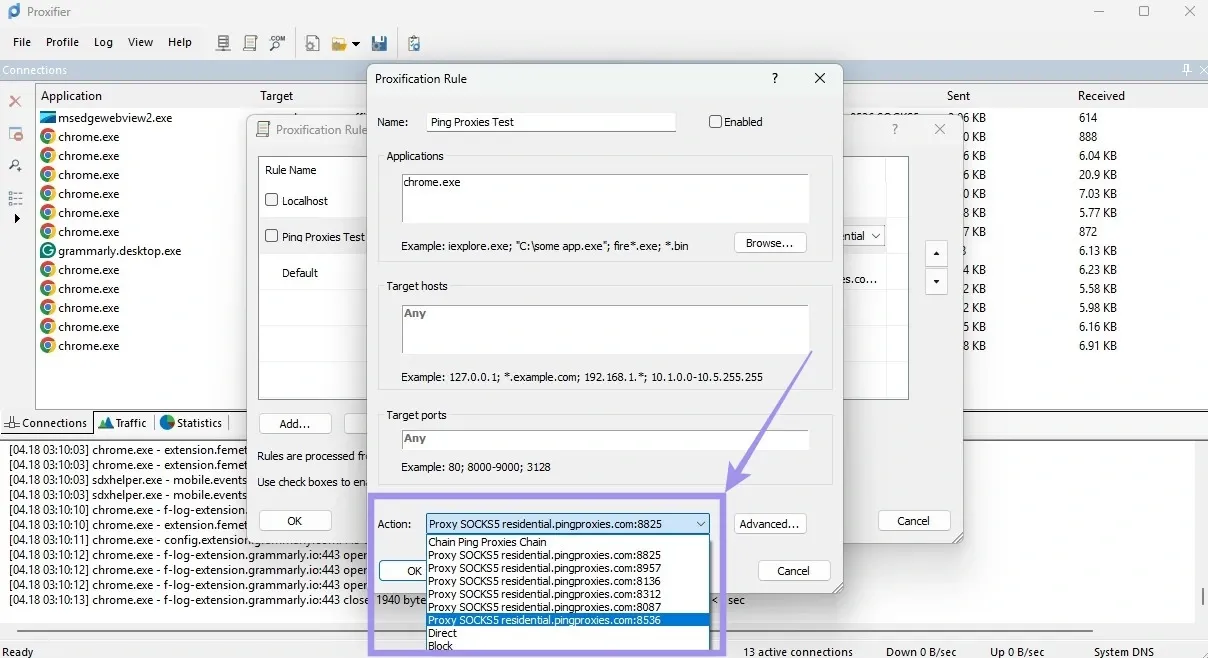Viewport: 1208px width, 658px height.
Task: Click the Name field with Ping Proxies Test
Action: pyautogui.click(x=551, y=122)
